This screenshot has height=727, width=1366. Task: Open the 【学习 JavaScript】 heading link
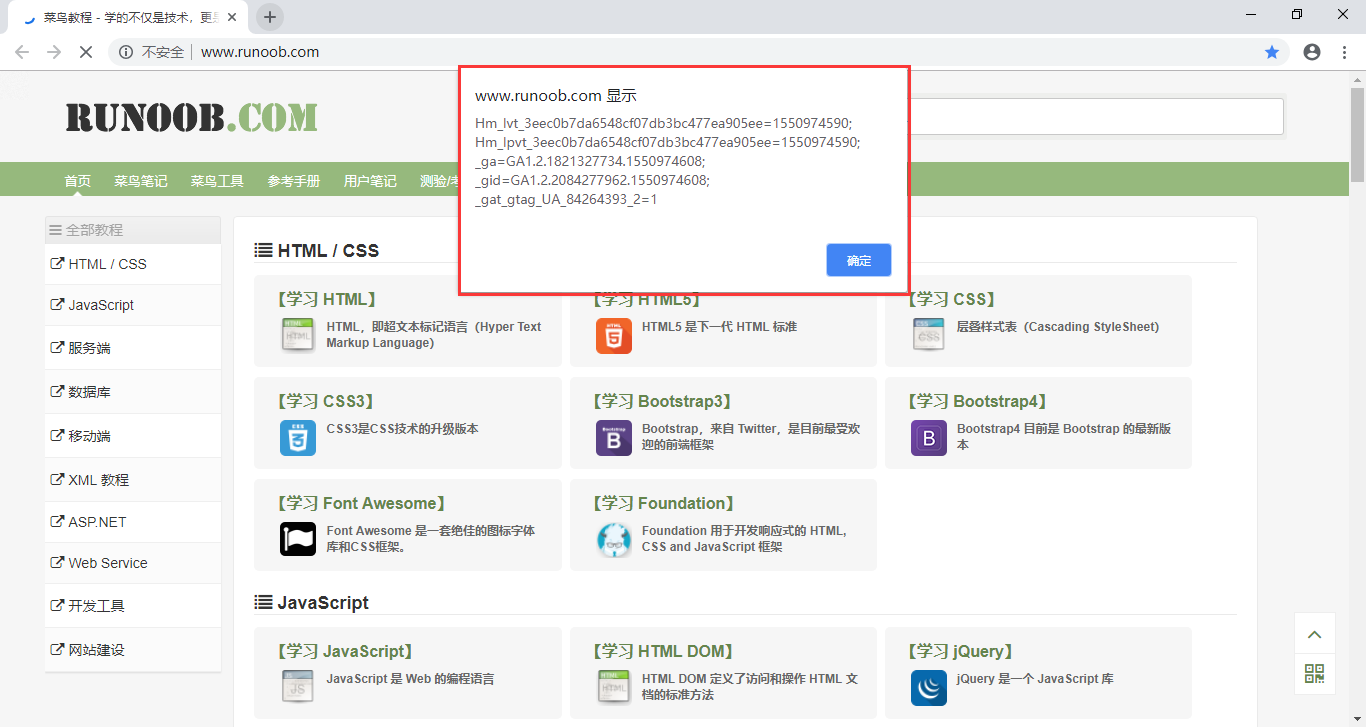tap(343, 651)
